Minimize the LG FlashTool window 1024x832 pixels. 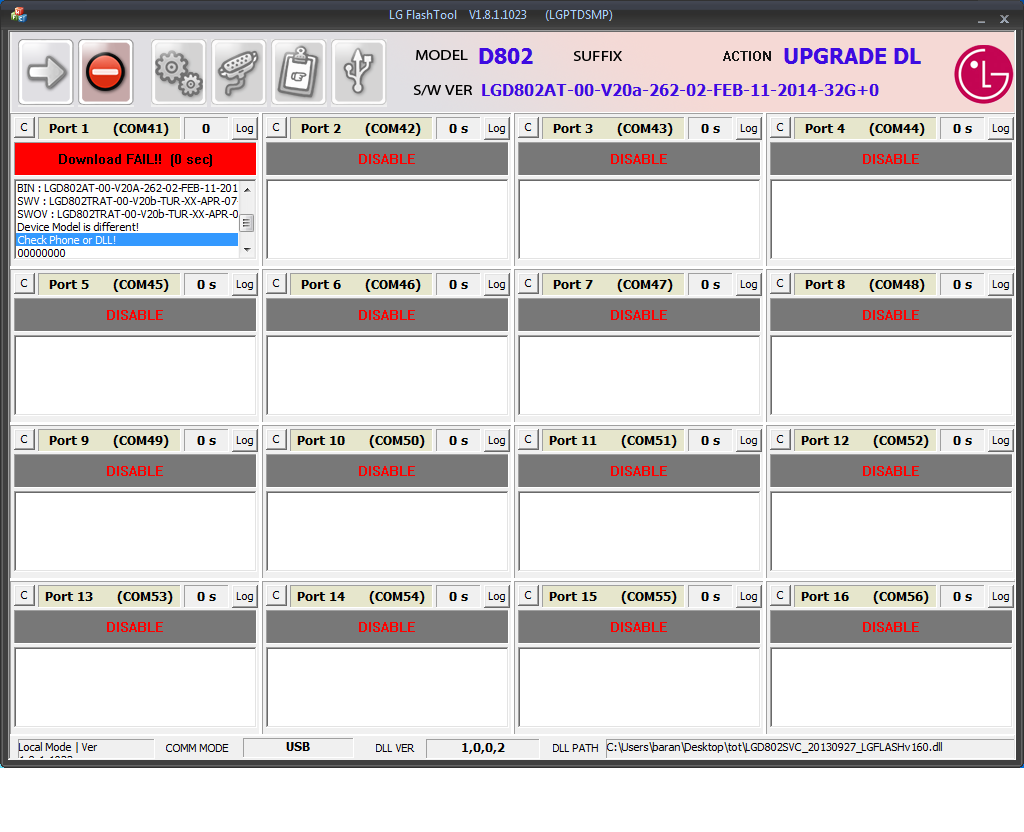[981, 19]
